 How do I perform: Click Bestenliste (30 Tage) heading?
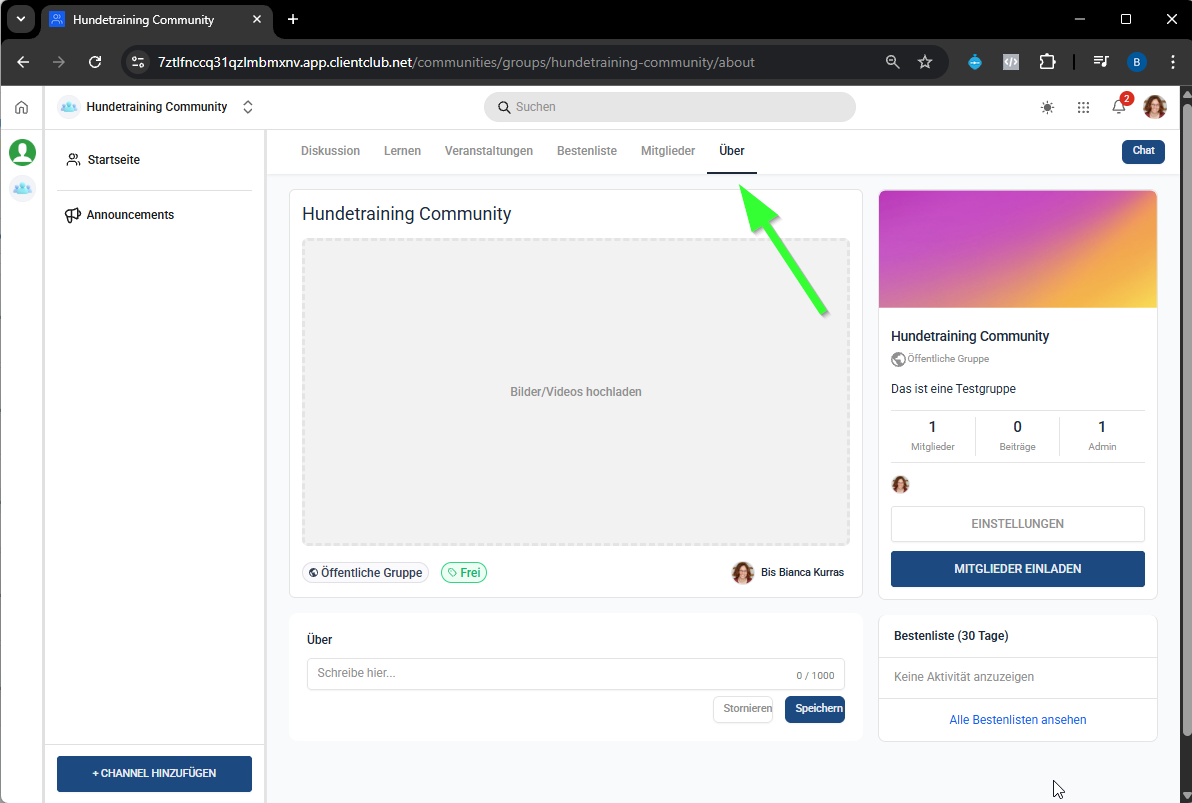951,636
